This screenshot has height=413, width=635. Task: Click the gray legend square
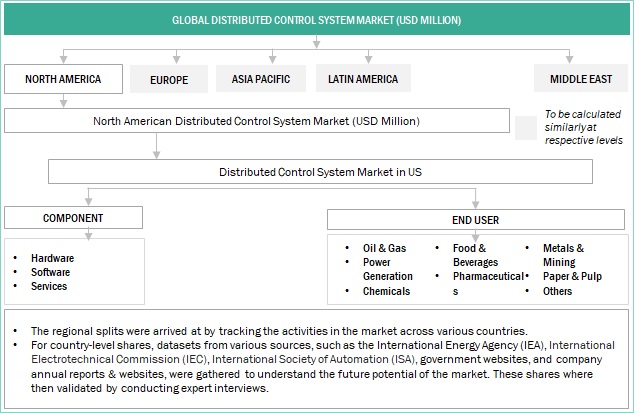(525, 126)
